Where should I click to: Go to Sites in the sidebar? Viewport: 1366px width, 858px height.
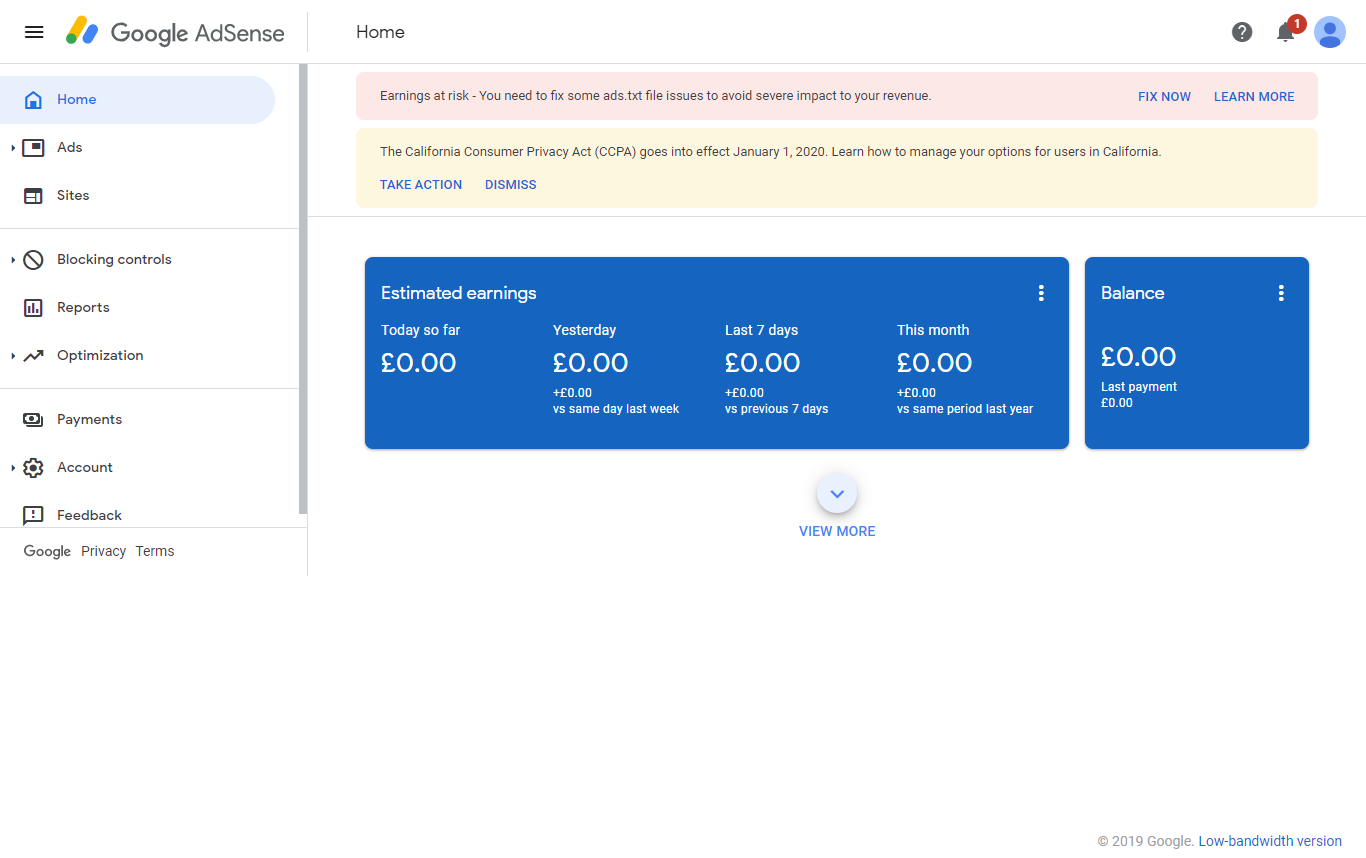73,196
